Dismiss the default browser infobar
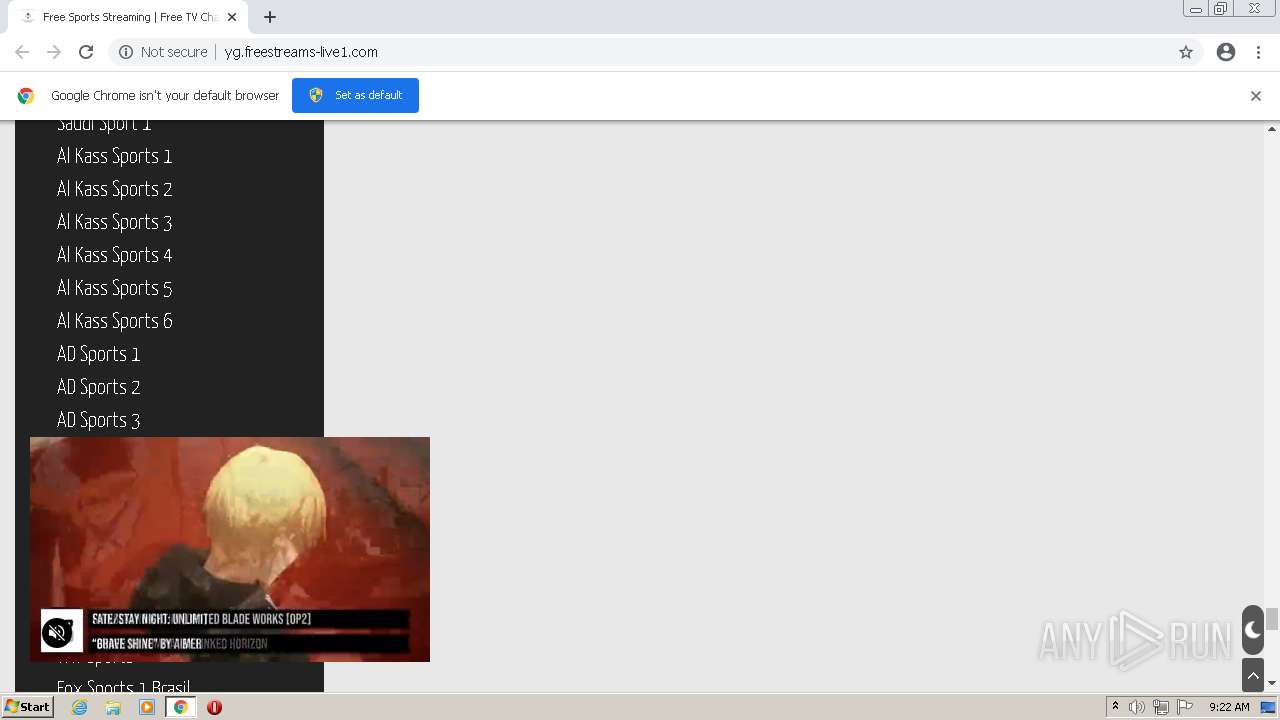The width and height of the screenshot is (1280, 720). click(1256, 96)
